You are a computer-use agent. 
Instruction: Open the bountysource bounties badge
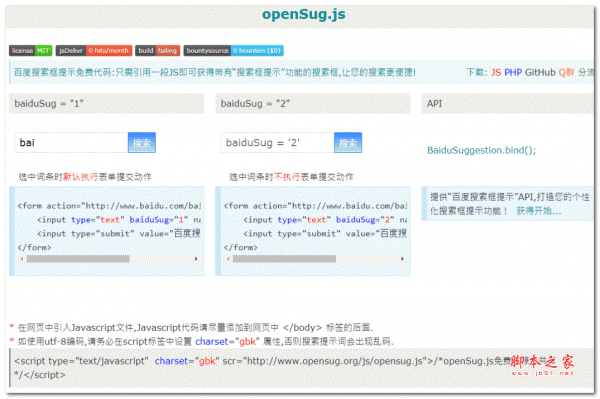233,50
